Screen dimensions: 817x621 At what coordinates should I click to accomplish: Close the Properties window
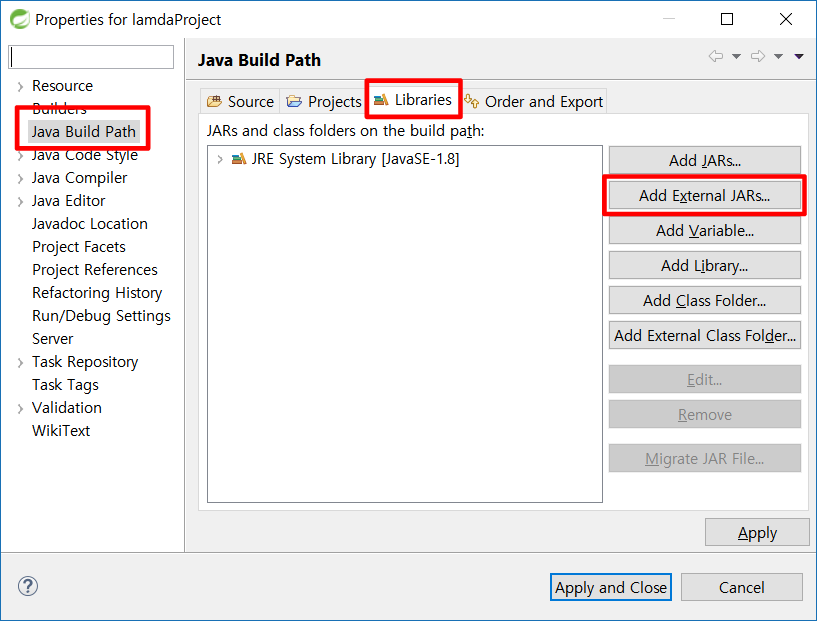click(x=786, y=19)
